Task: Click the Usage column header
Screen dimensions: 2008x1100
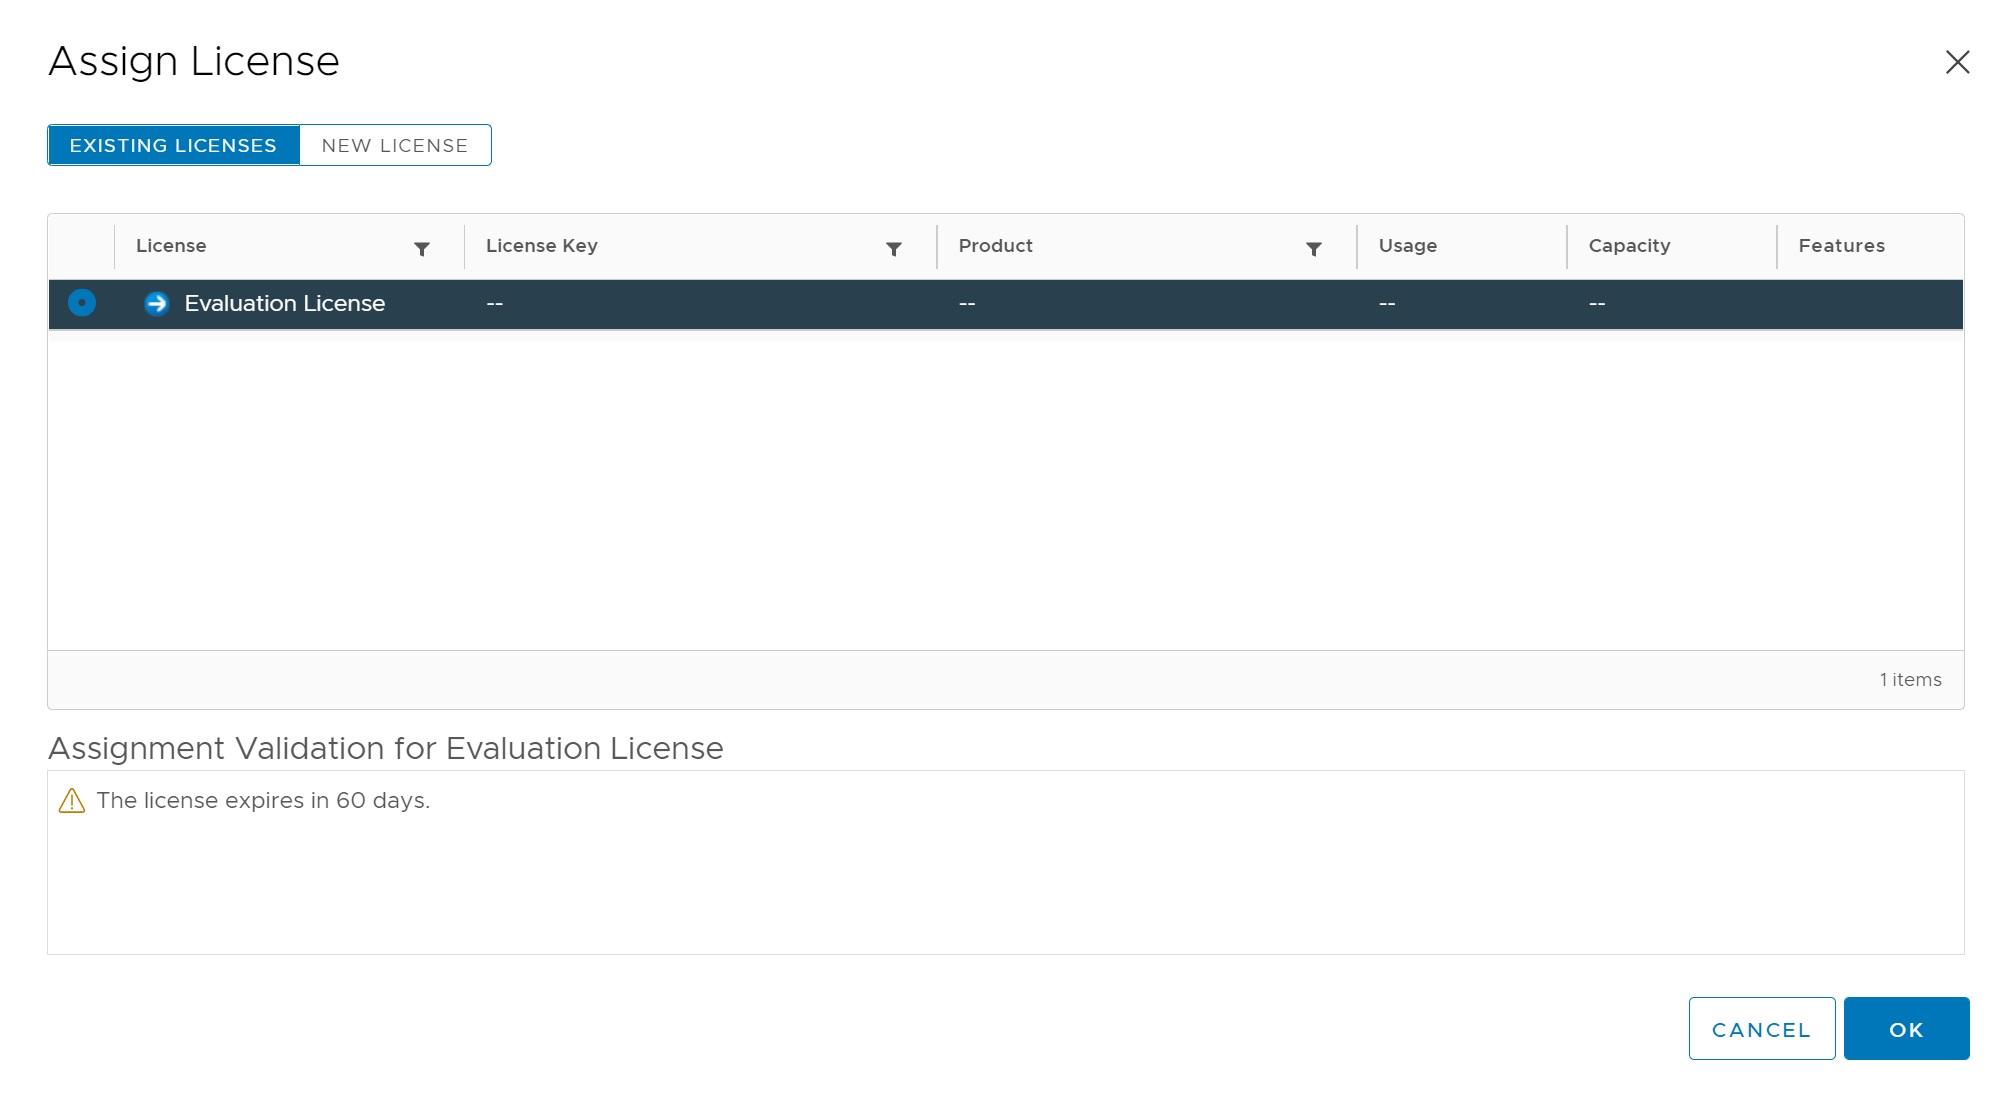Action: tap(1407, 246)
